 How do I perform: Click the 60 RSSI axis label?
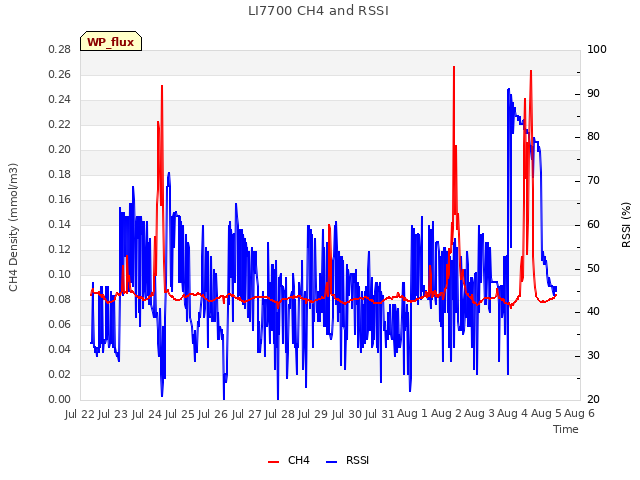tap(593, 224)
